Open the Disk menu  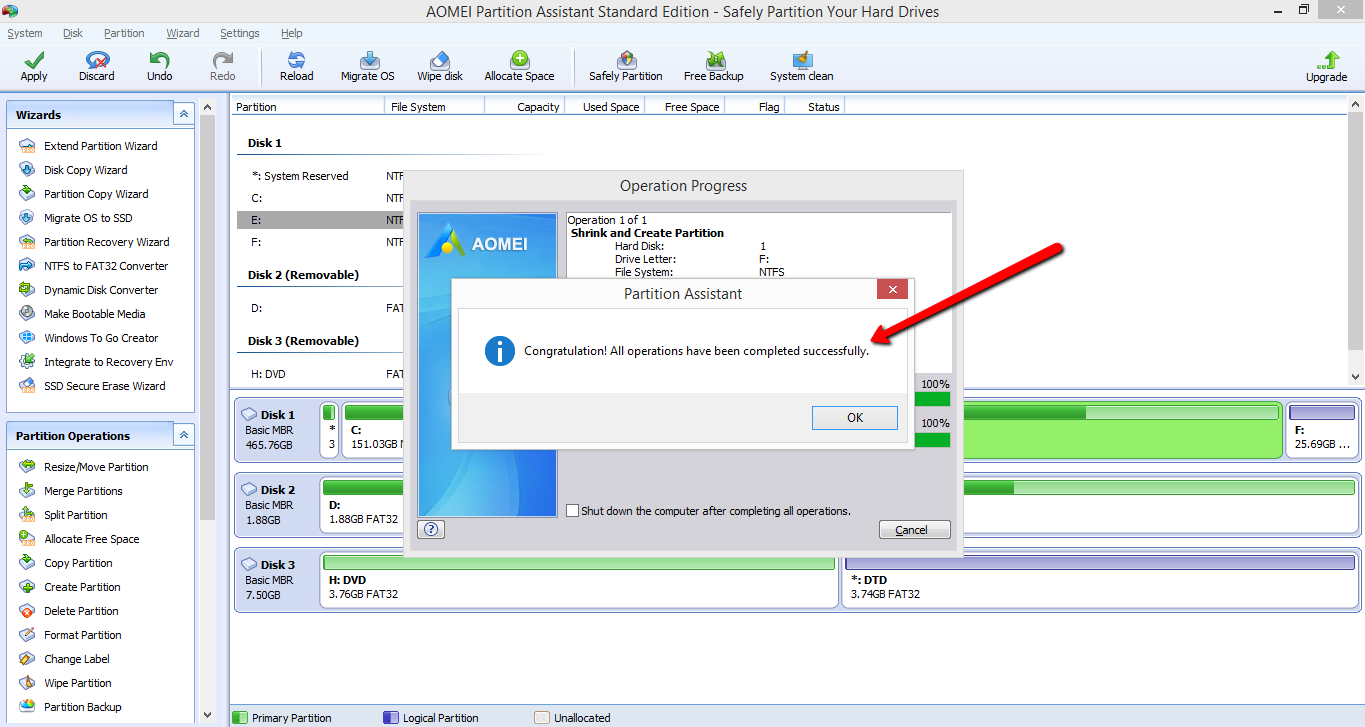coord(72,33)
